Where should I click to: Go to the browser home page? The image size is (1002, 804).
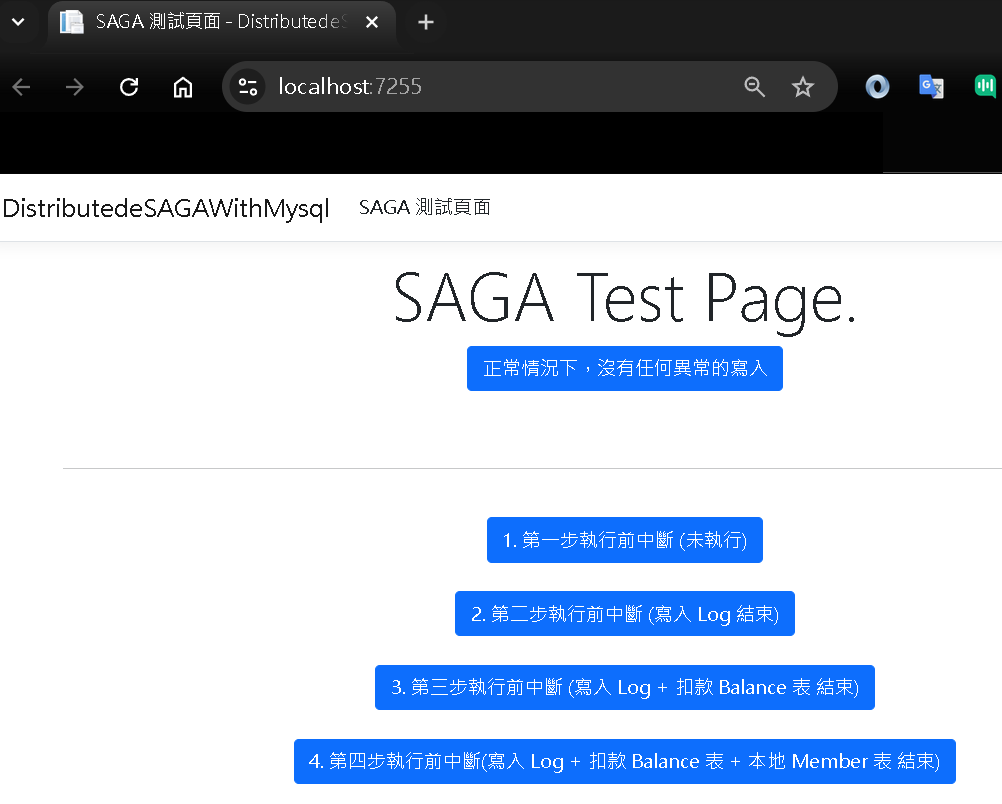tap(183, 87)
